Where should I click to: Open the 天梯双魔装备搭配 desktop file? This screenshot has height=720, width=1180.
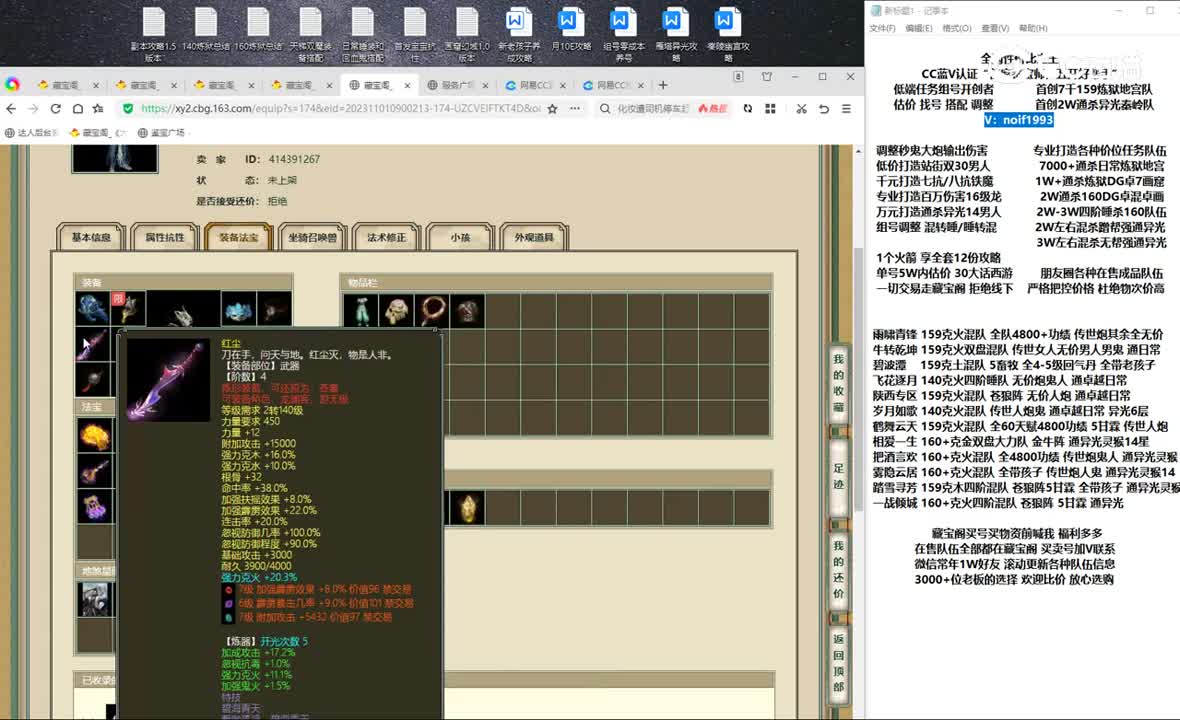point(310,34)
